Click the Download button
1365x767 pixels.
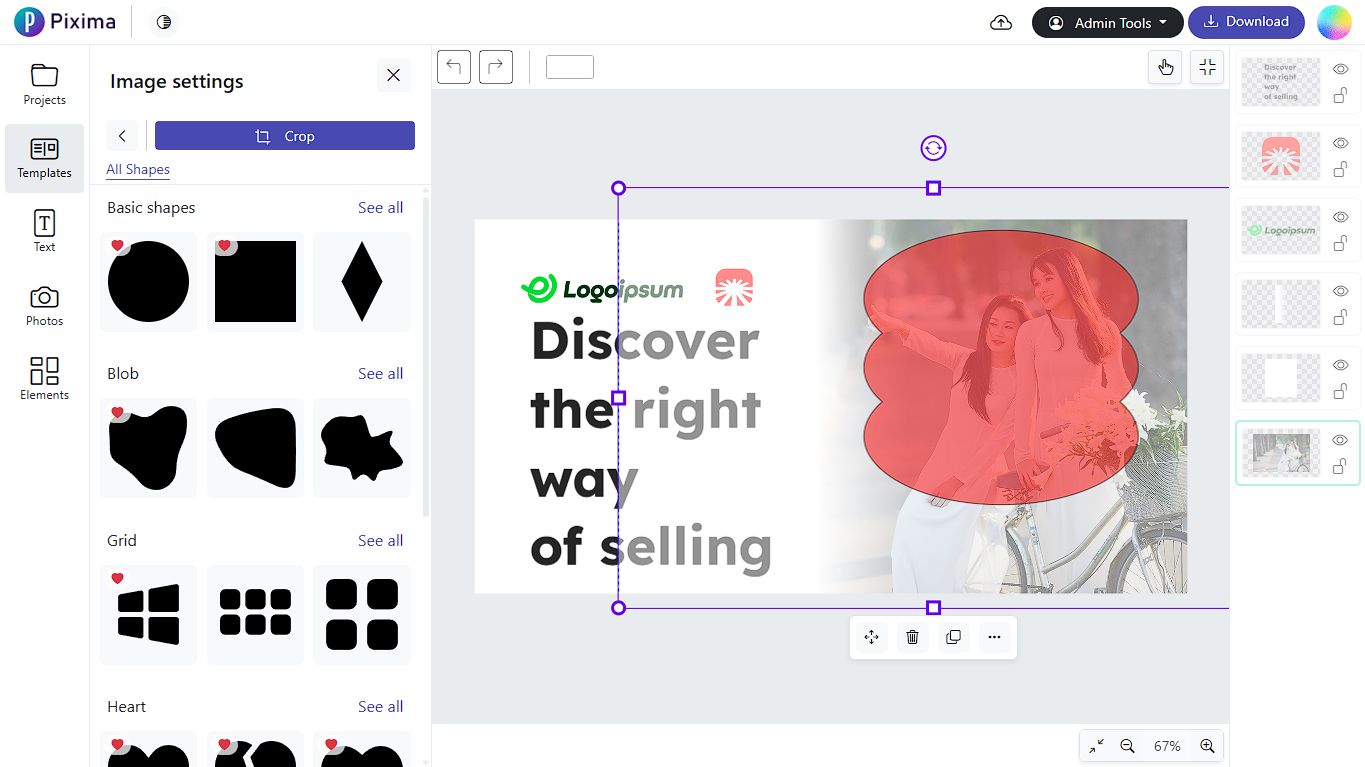1246,22
